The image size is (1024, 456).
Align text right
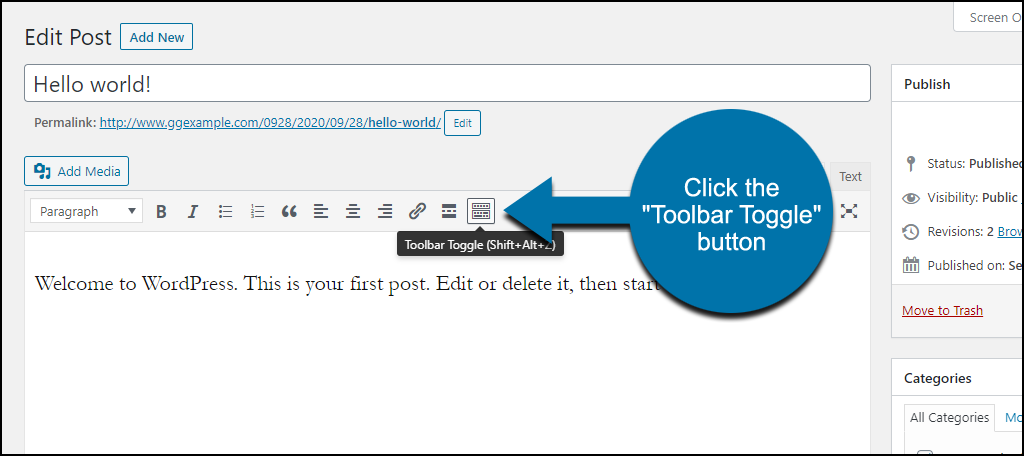(x=385, y=212)
